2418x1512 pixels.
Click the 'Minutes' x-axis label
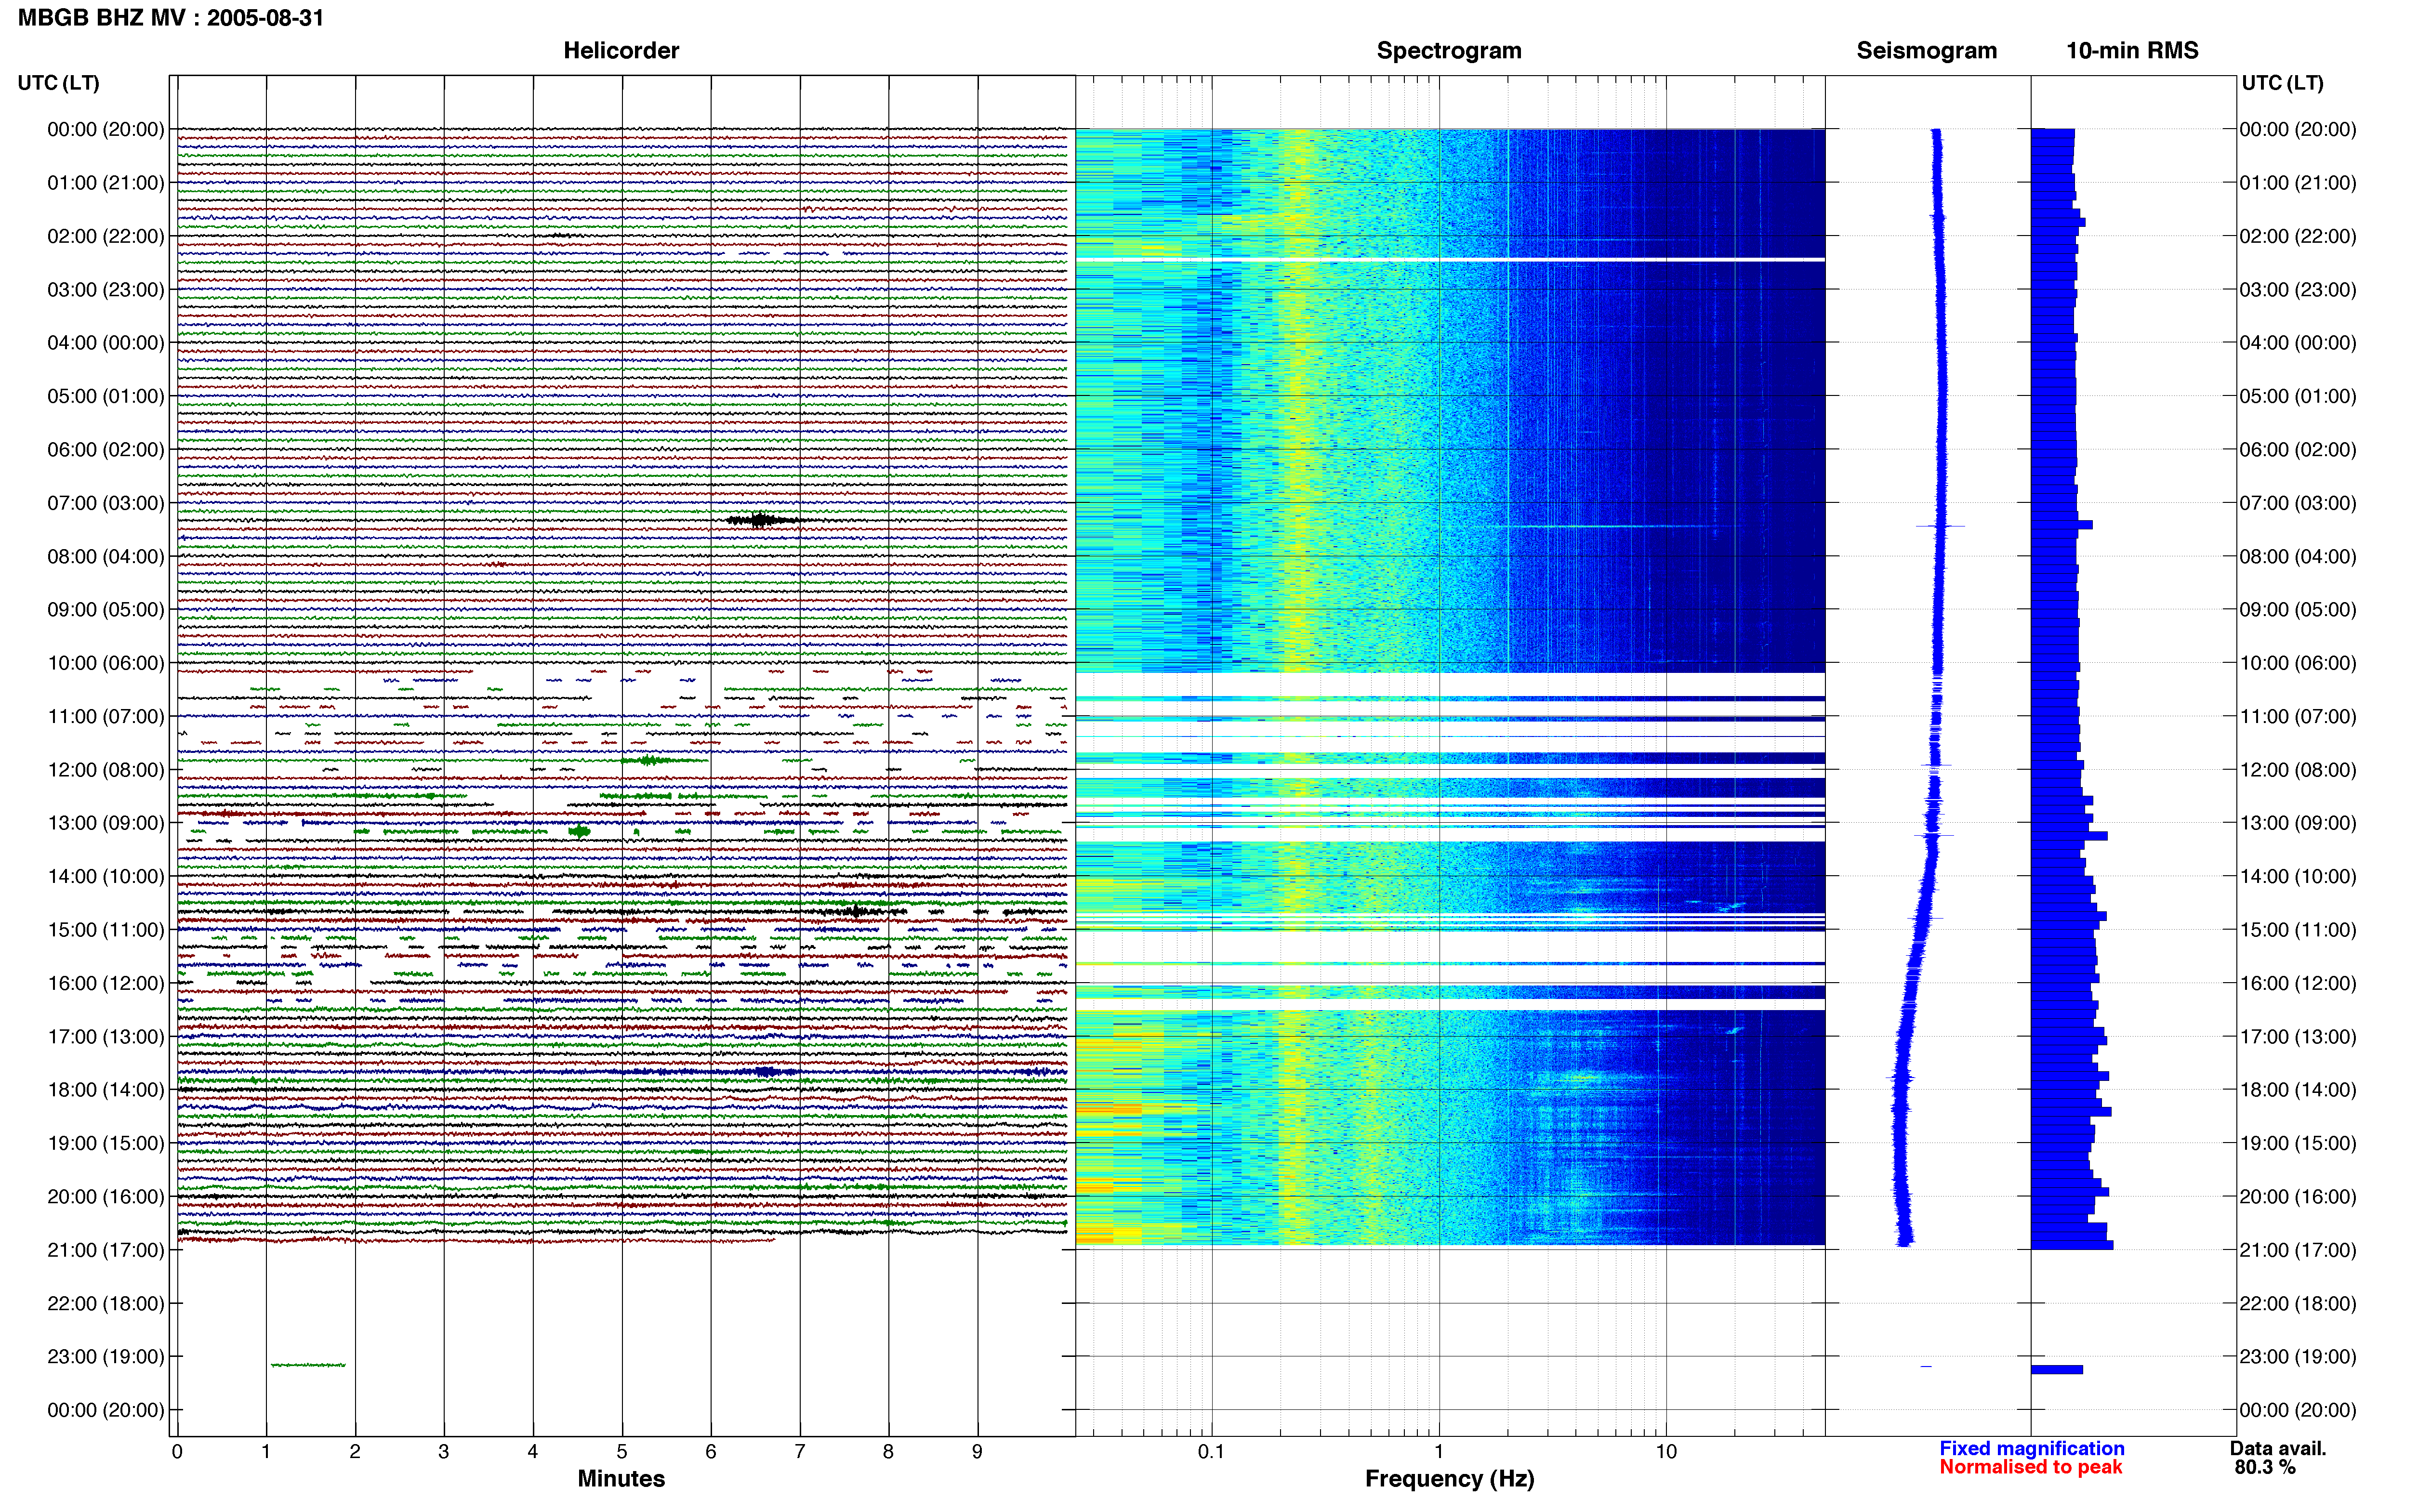621,1478
